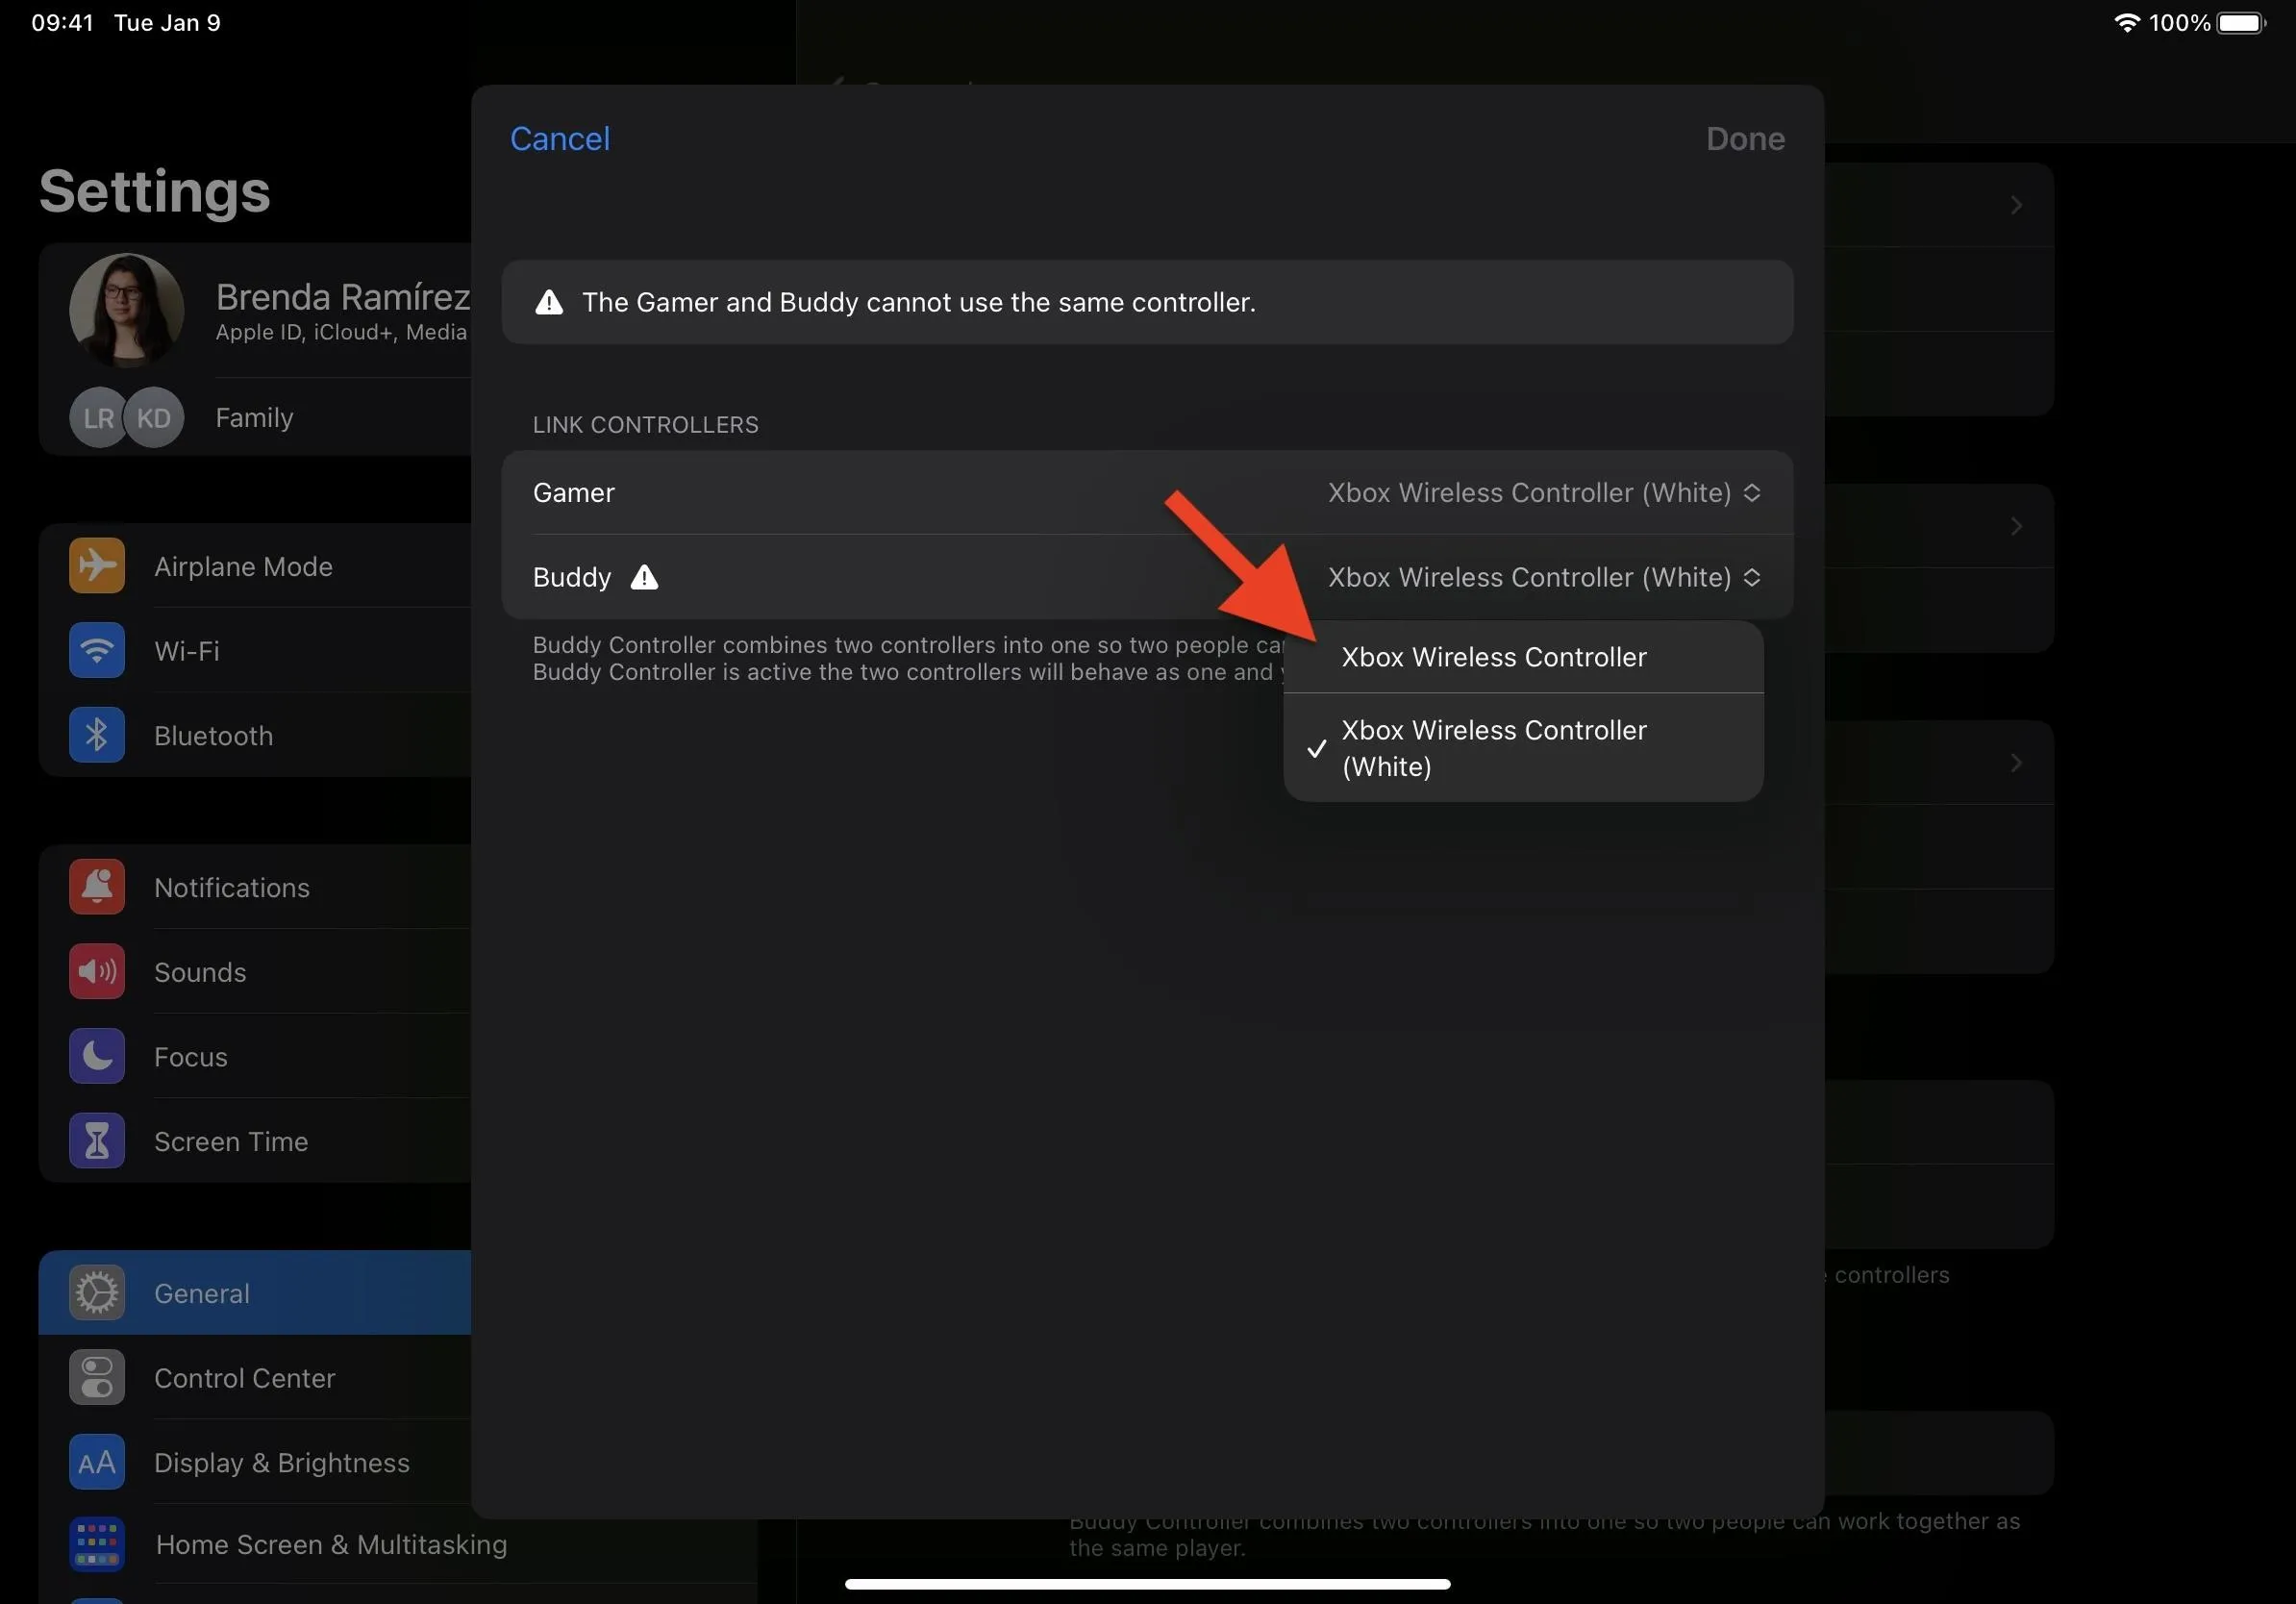Select the General label in sidebar

tap(202, 1293)
